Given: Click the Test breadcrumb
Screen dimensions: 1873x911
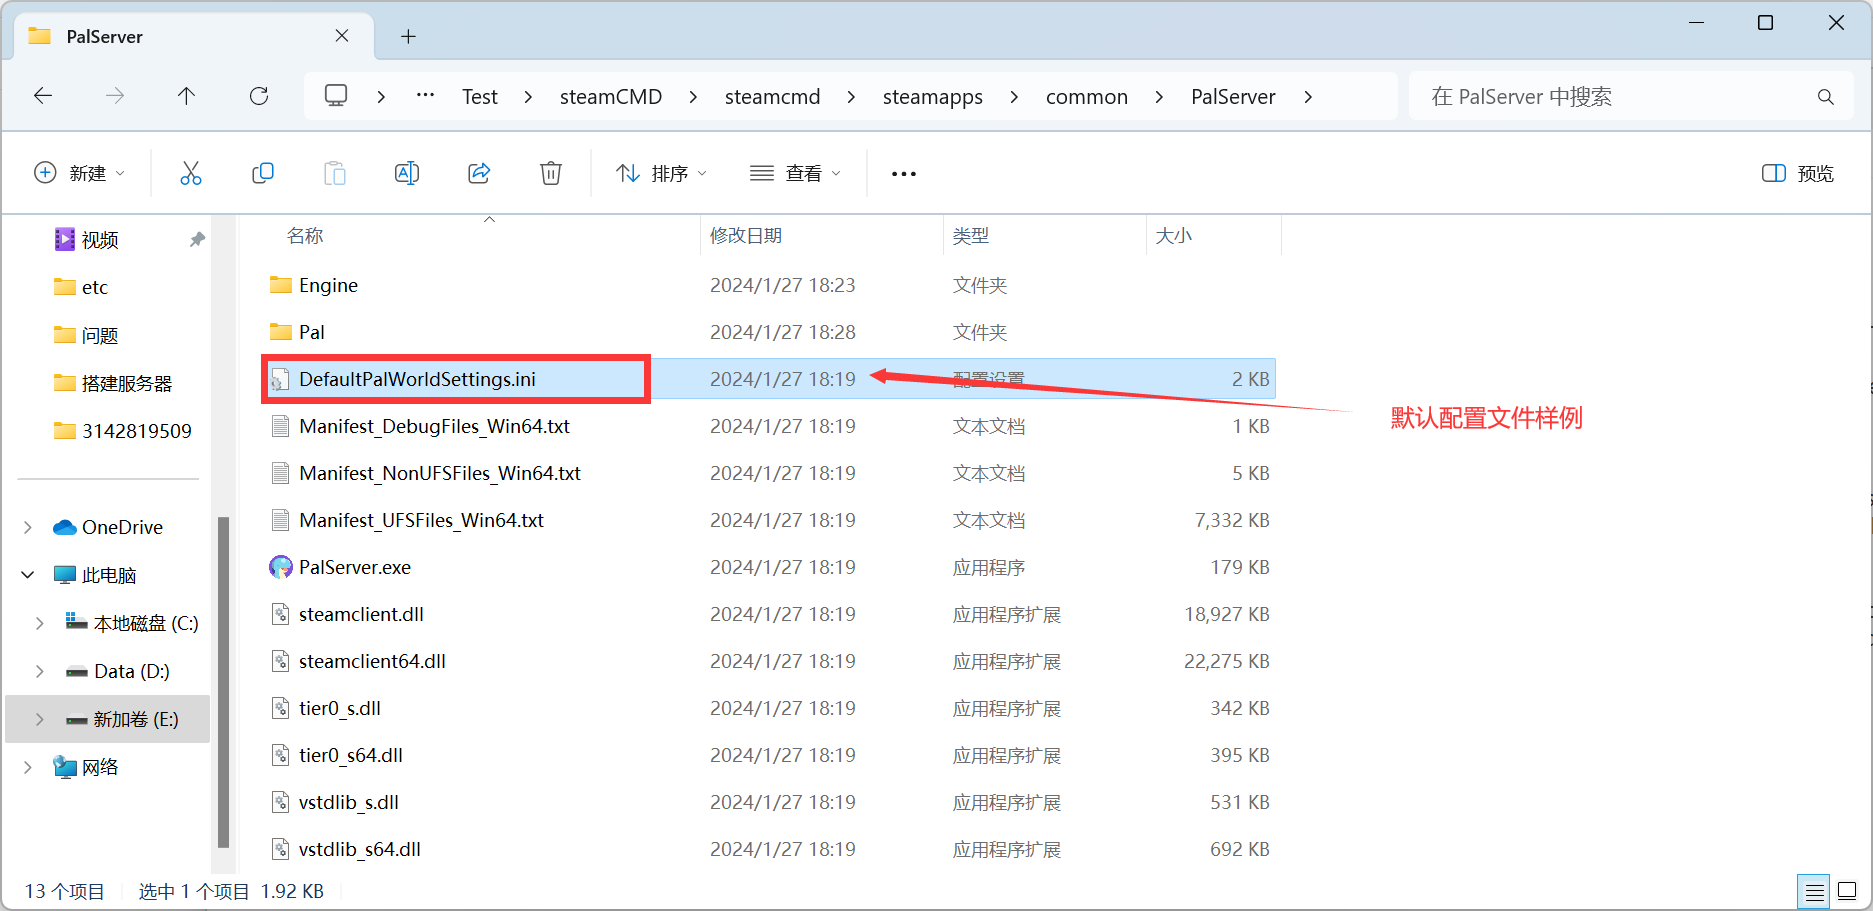Looking at the screenshot, I should click(480, 97).
